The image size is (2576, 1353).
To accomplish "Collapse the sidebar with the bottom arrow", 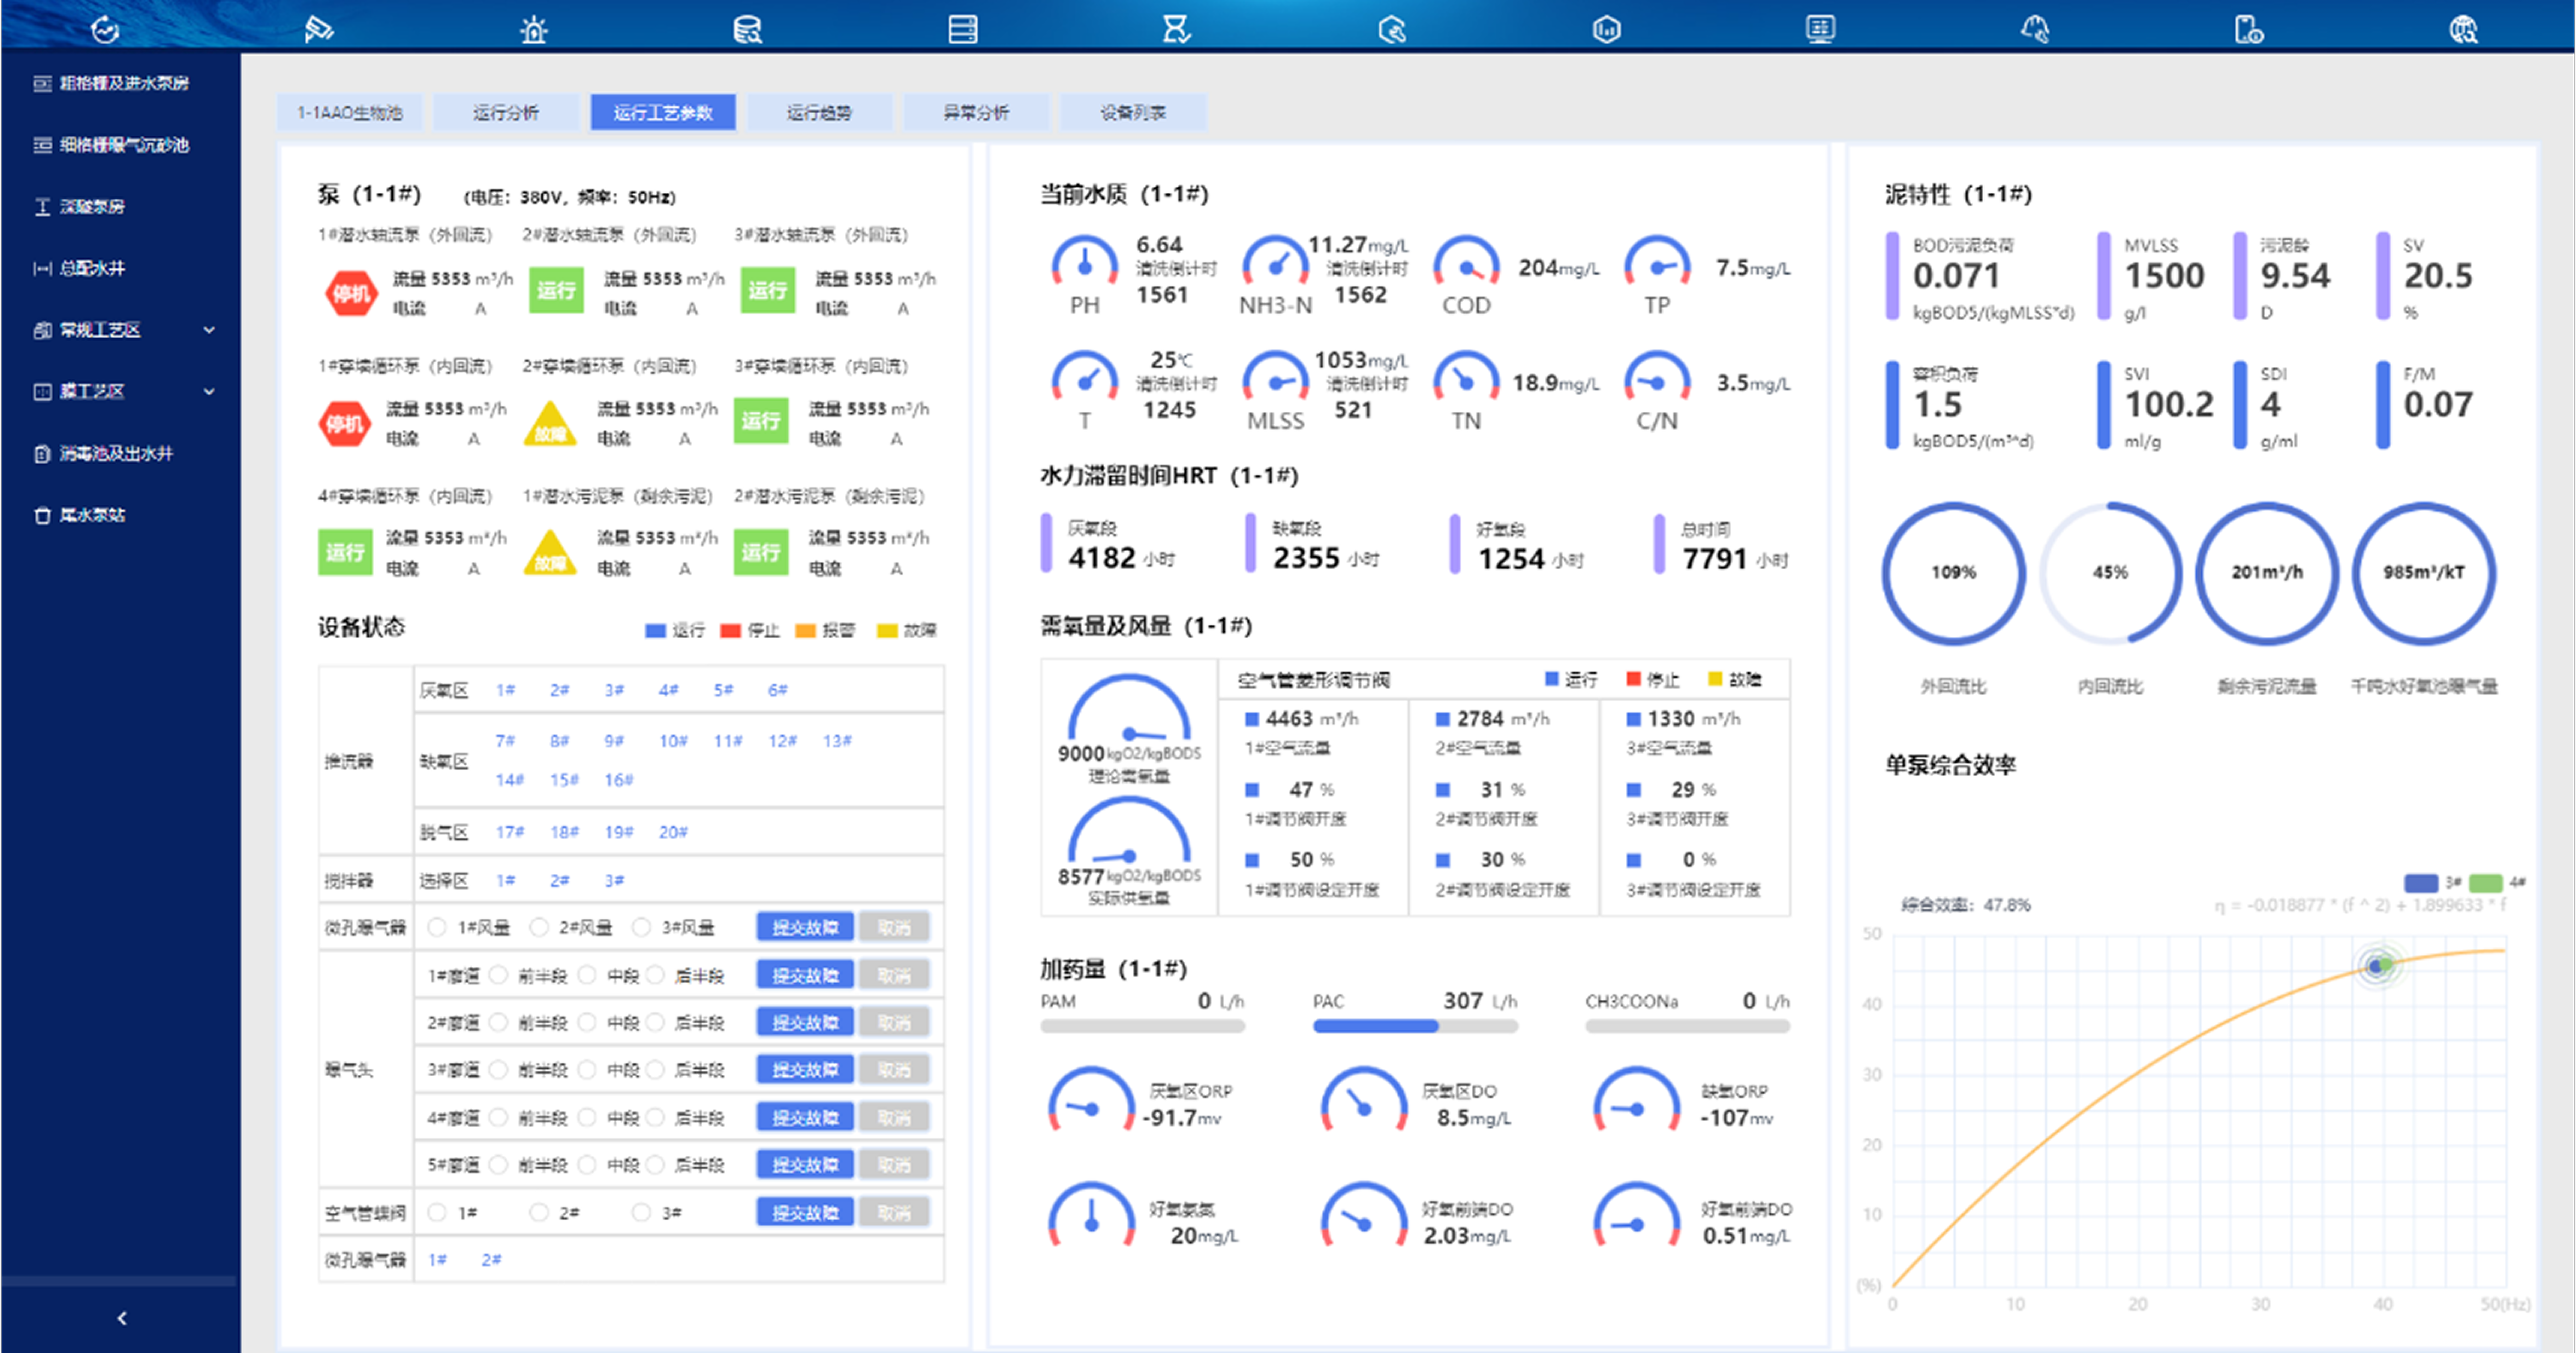I will click(x=121, y=1318).
